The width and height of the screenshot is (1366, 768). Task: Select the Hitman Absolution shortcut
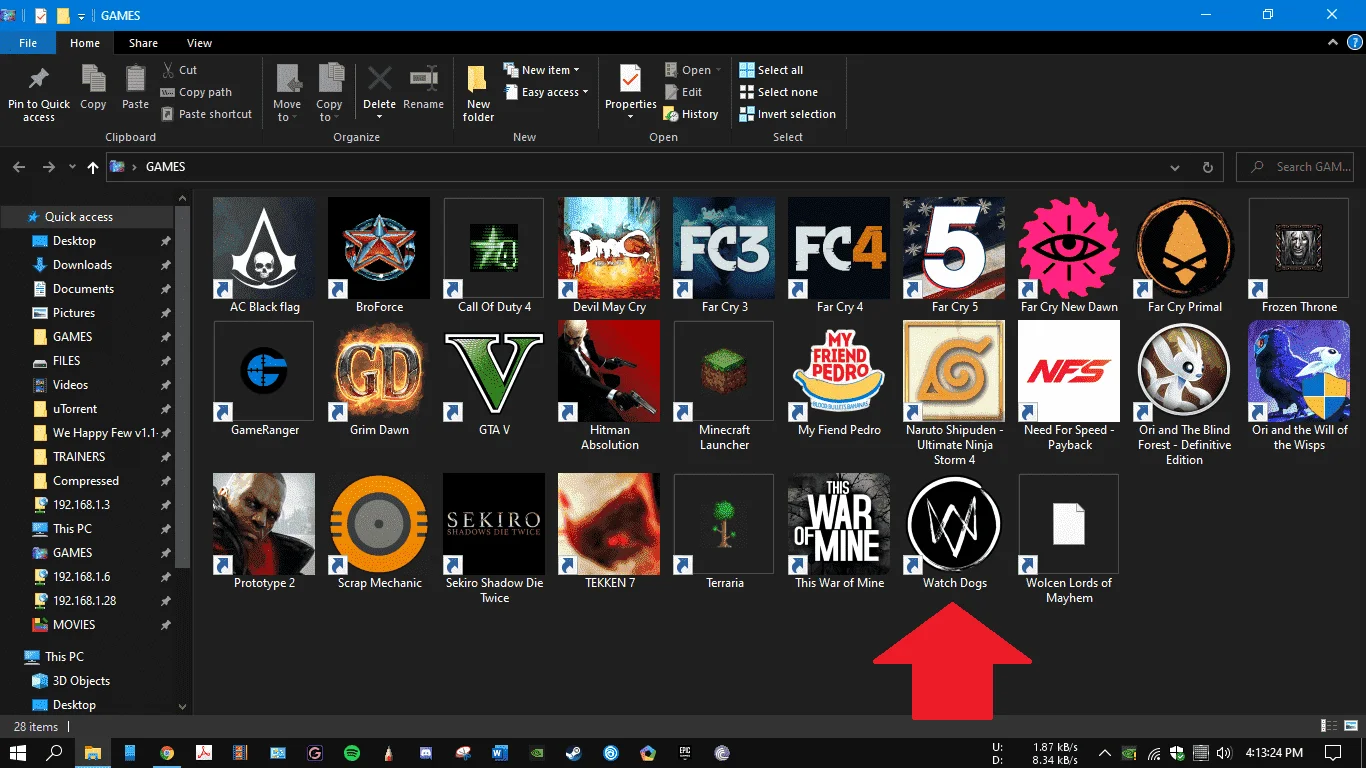click(x=609, y=386)
